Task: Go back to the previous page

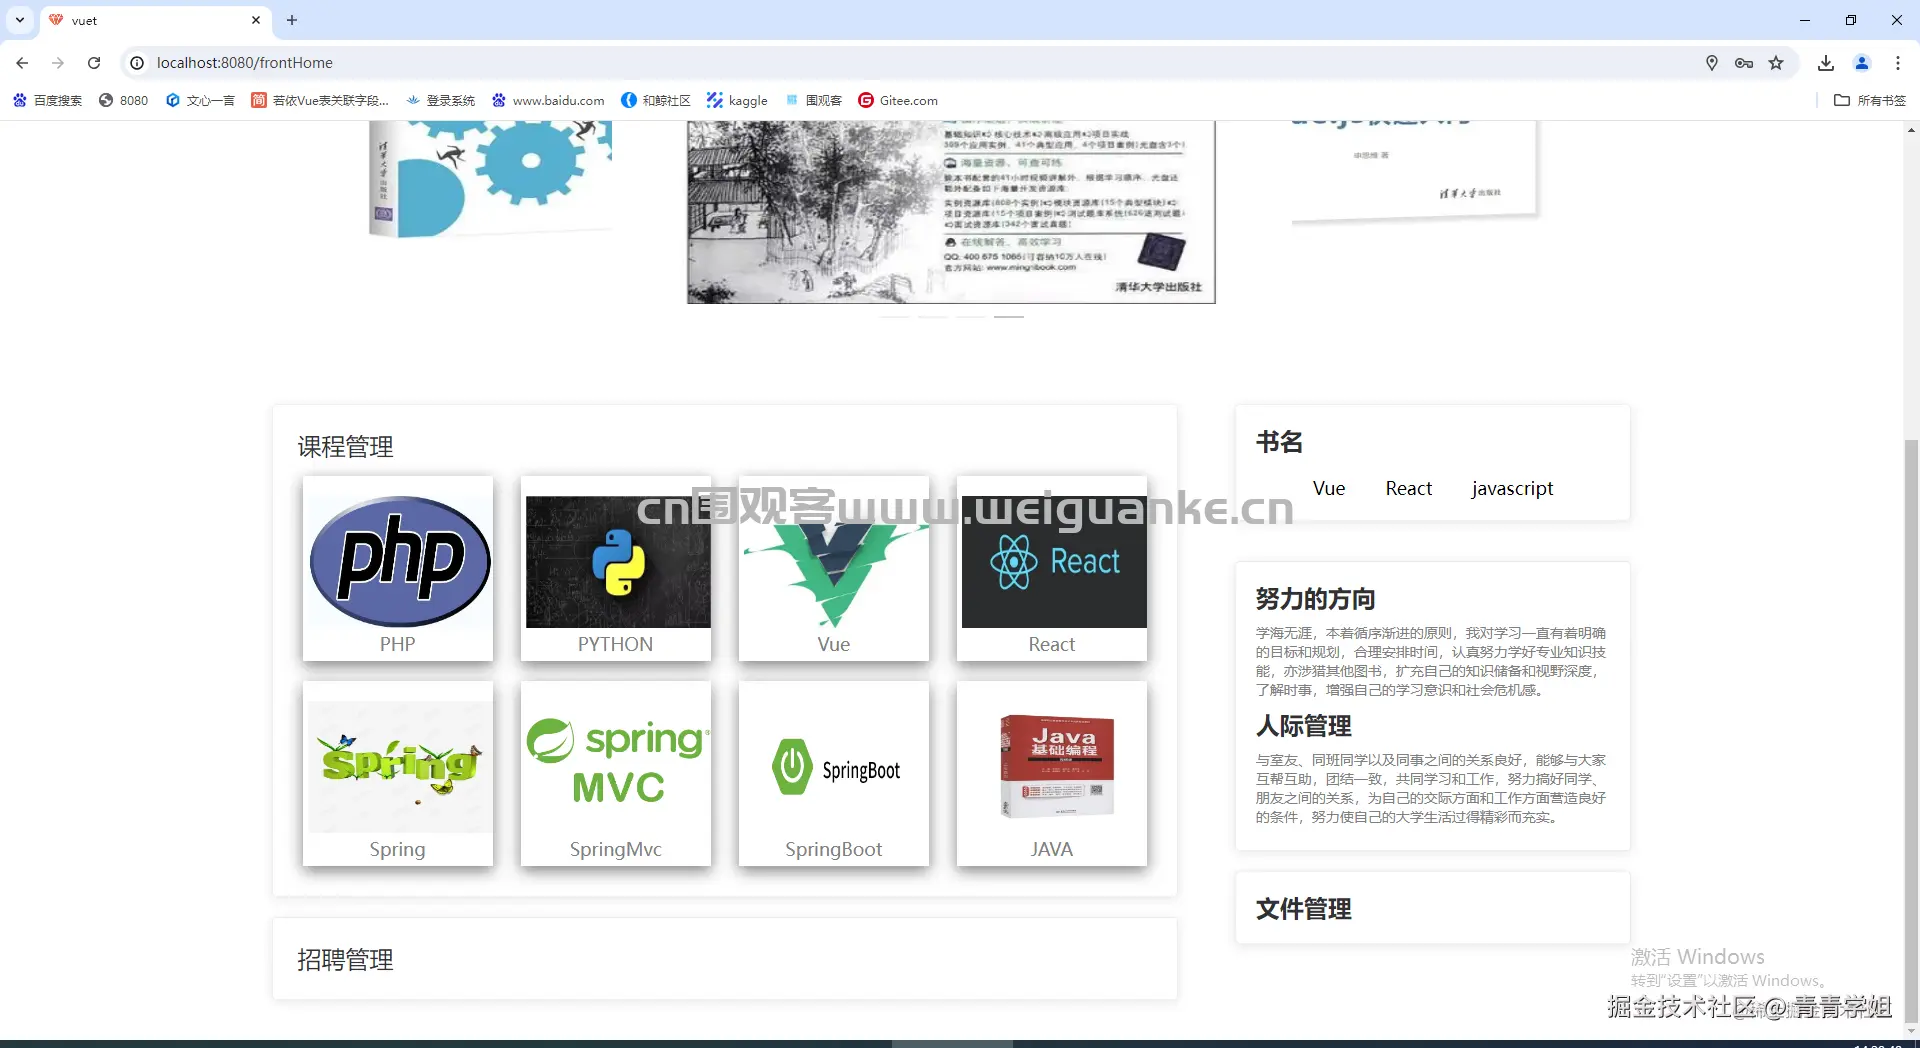Action: pyautogui.click(x=22, y=63)
